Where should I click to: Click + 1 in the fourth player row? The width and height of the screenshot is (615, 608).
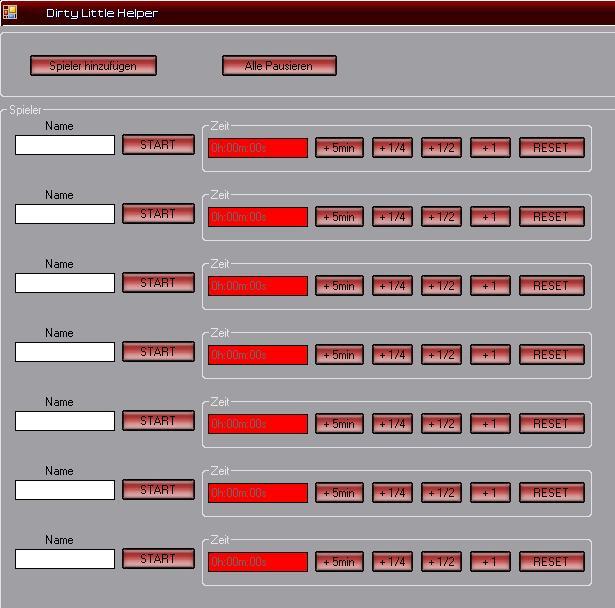tap(490, 355)
